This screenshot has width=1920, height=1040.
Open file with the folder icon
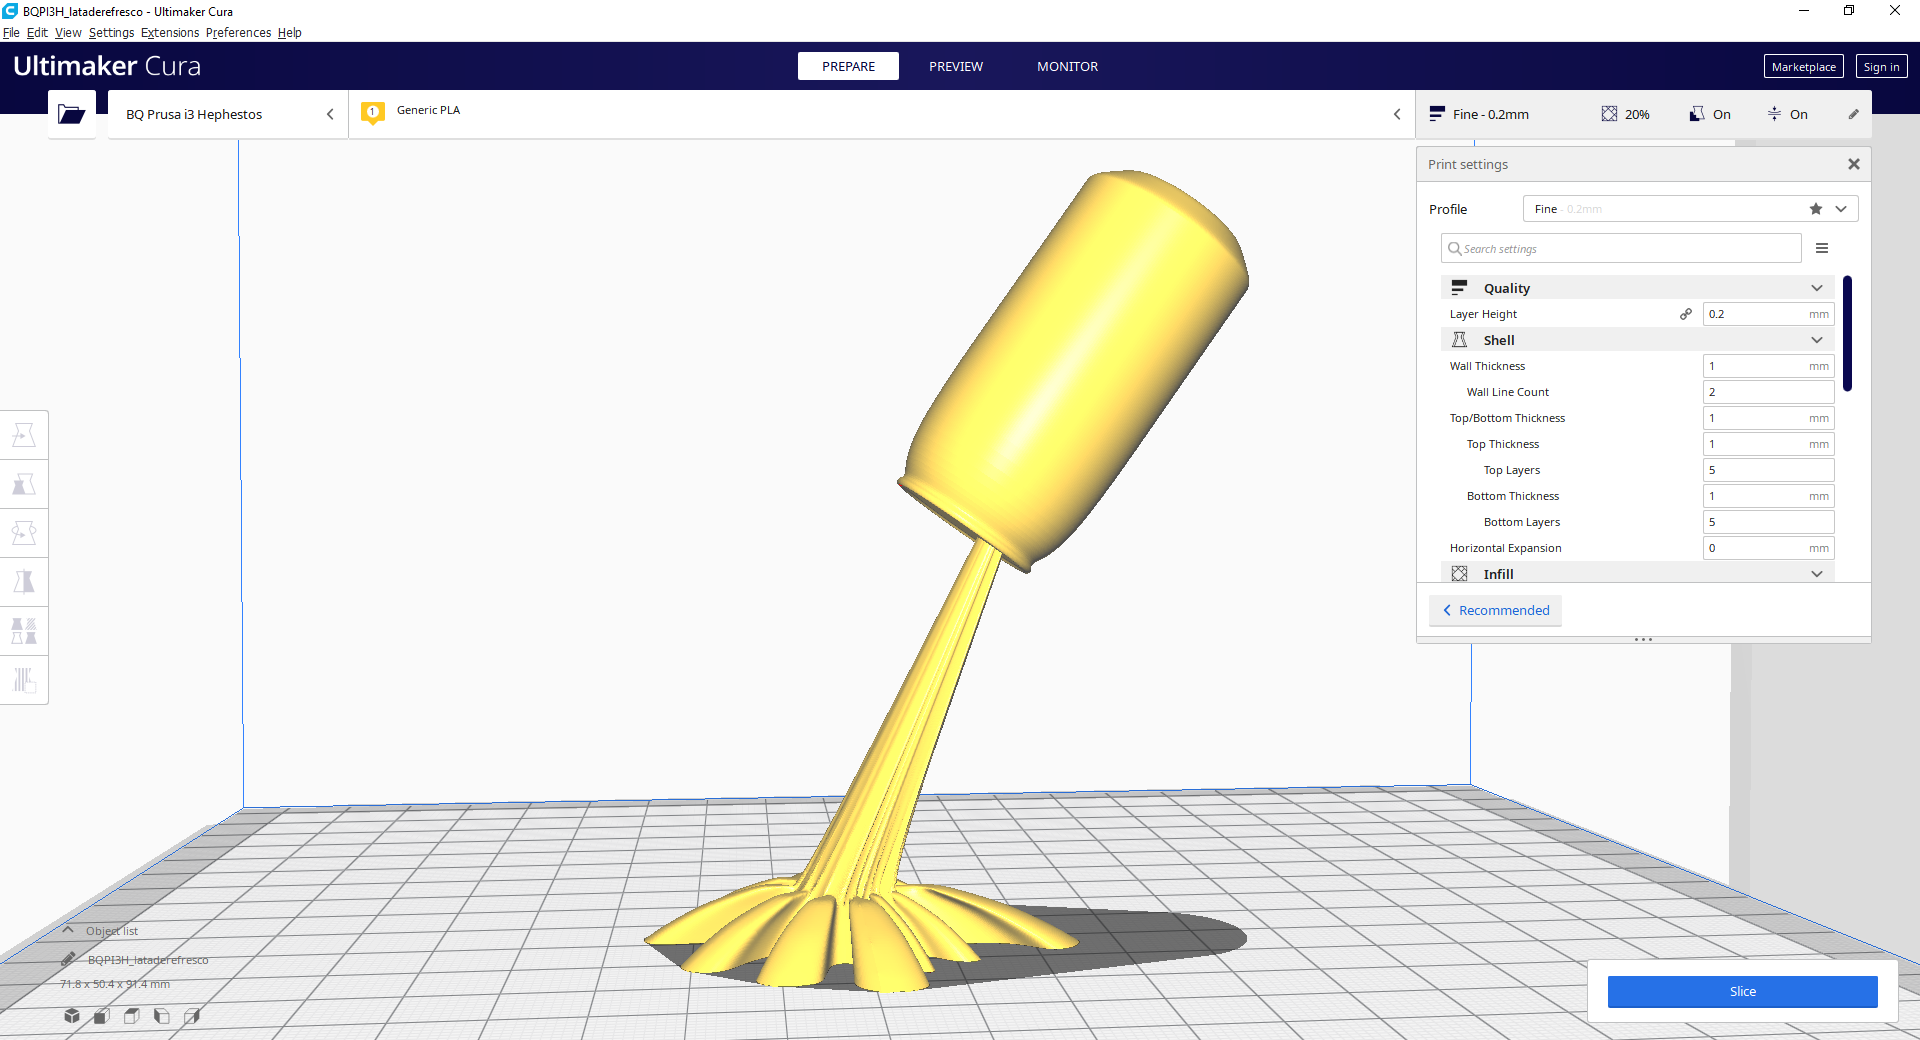[71, 114]
